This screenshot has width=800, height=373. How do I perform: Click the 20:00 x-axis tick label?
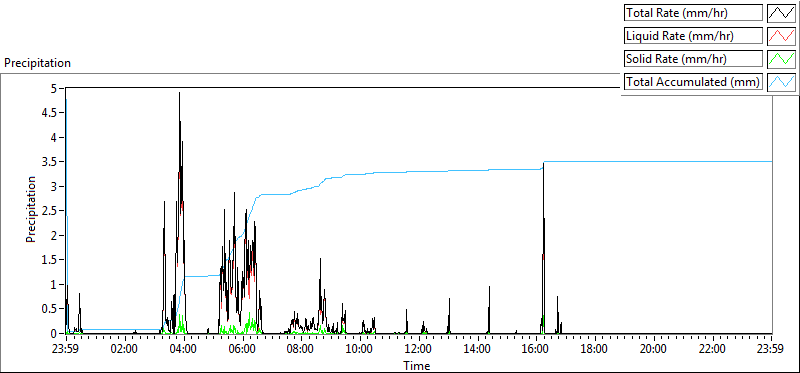(x=654, y=350)
